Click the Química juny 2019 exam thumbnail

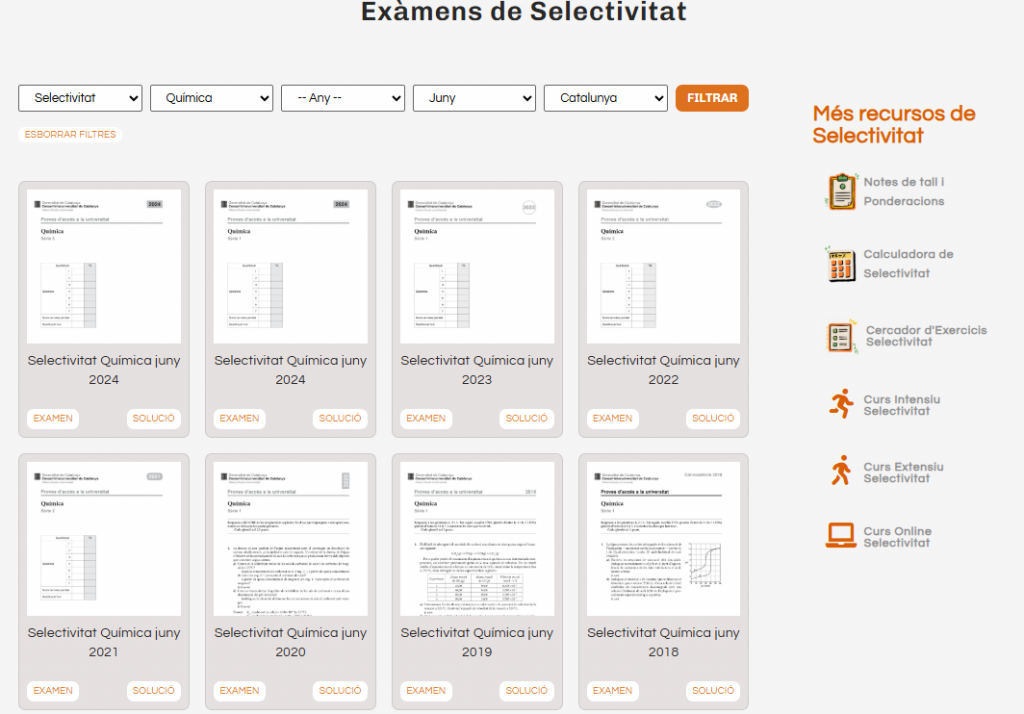pos(477,538)
